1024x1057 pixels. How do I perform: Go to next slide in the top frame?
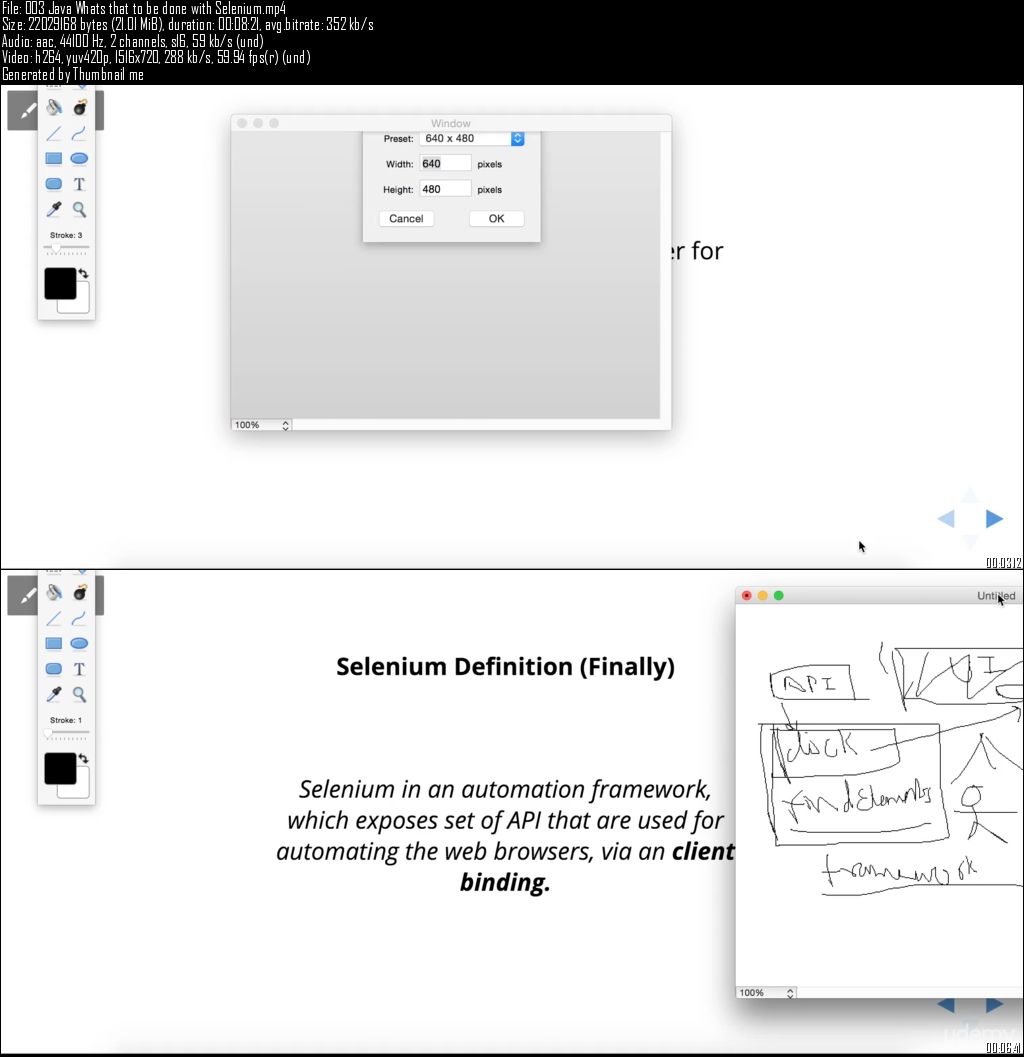point(994,518)
